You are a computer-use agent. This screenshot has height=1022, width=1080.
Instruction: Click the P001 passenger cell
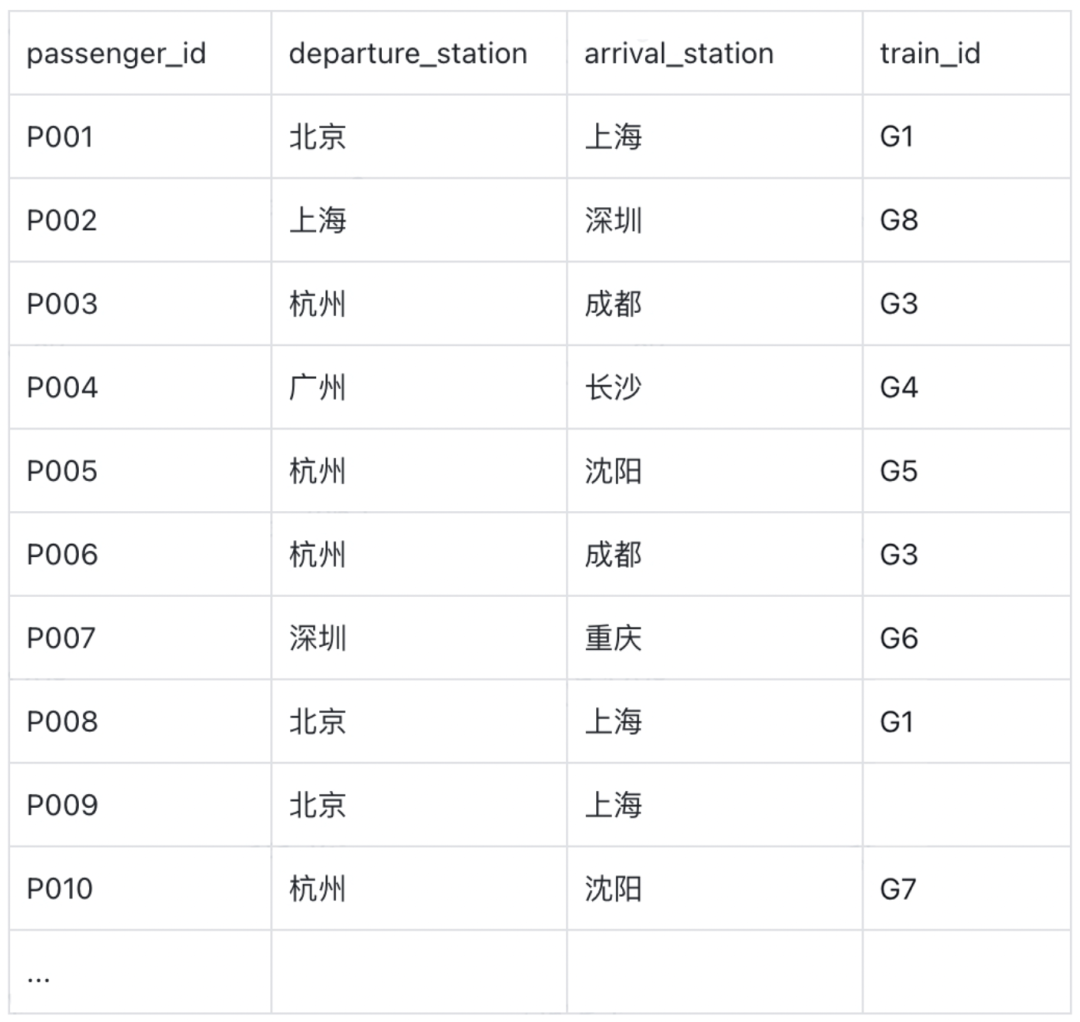(60, 137)
